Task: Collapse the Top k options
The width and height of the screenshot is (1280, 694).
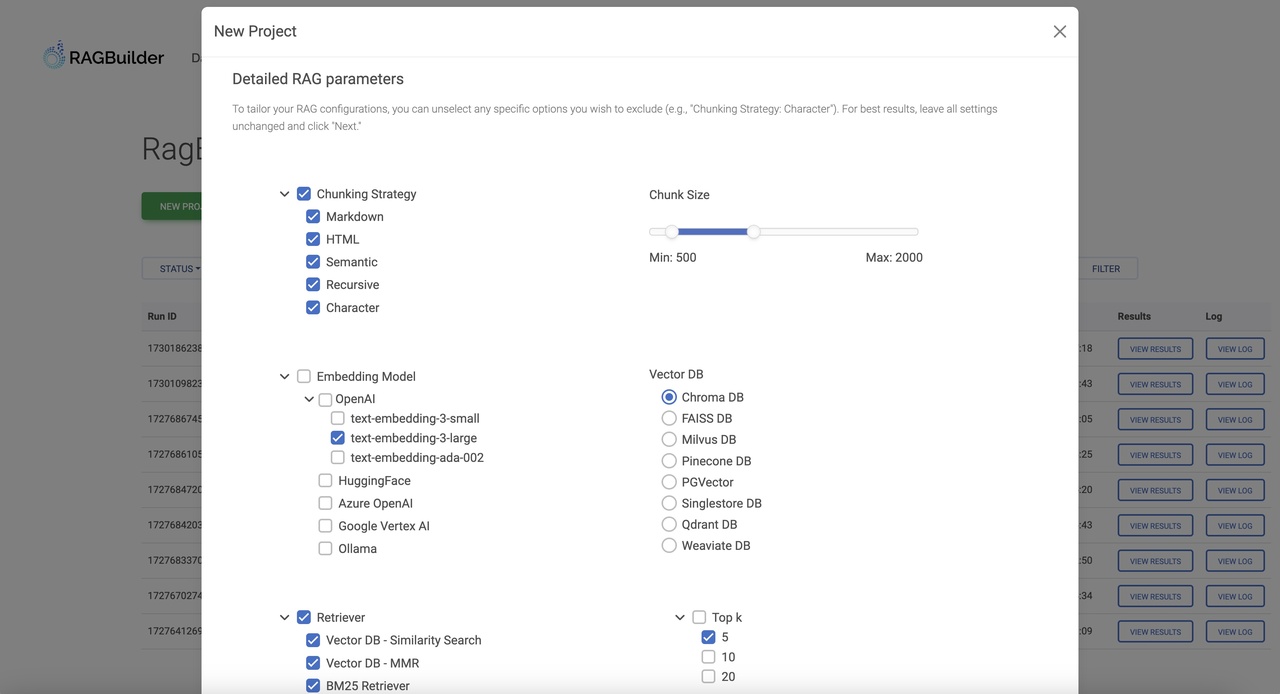Action: click(680, 618)
